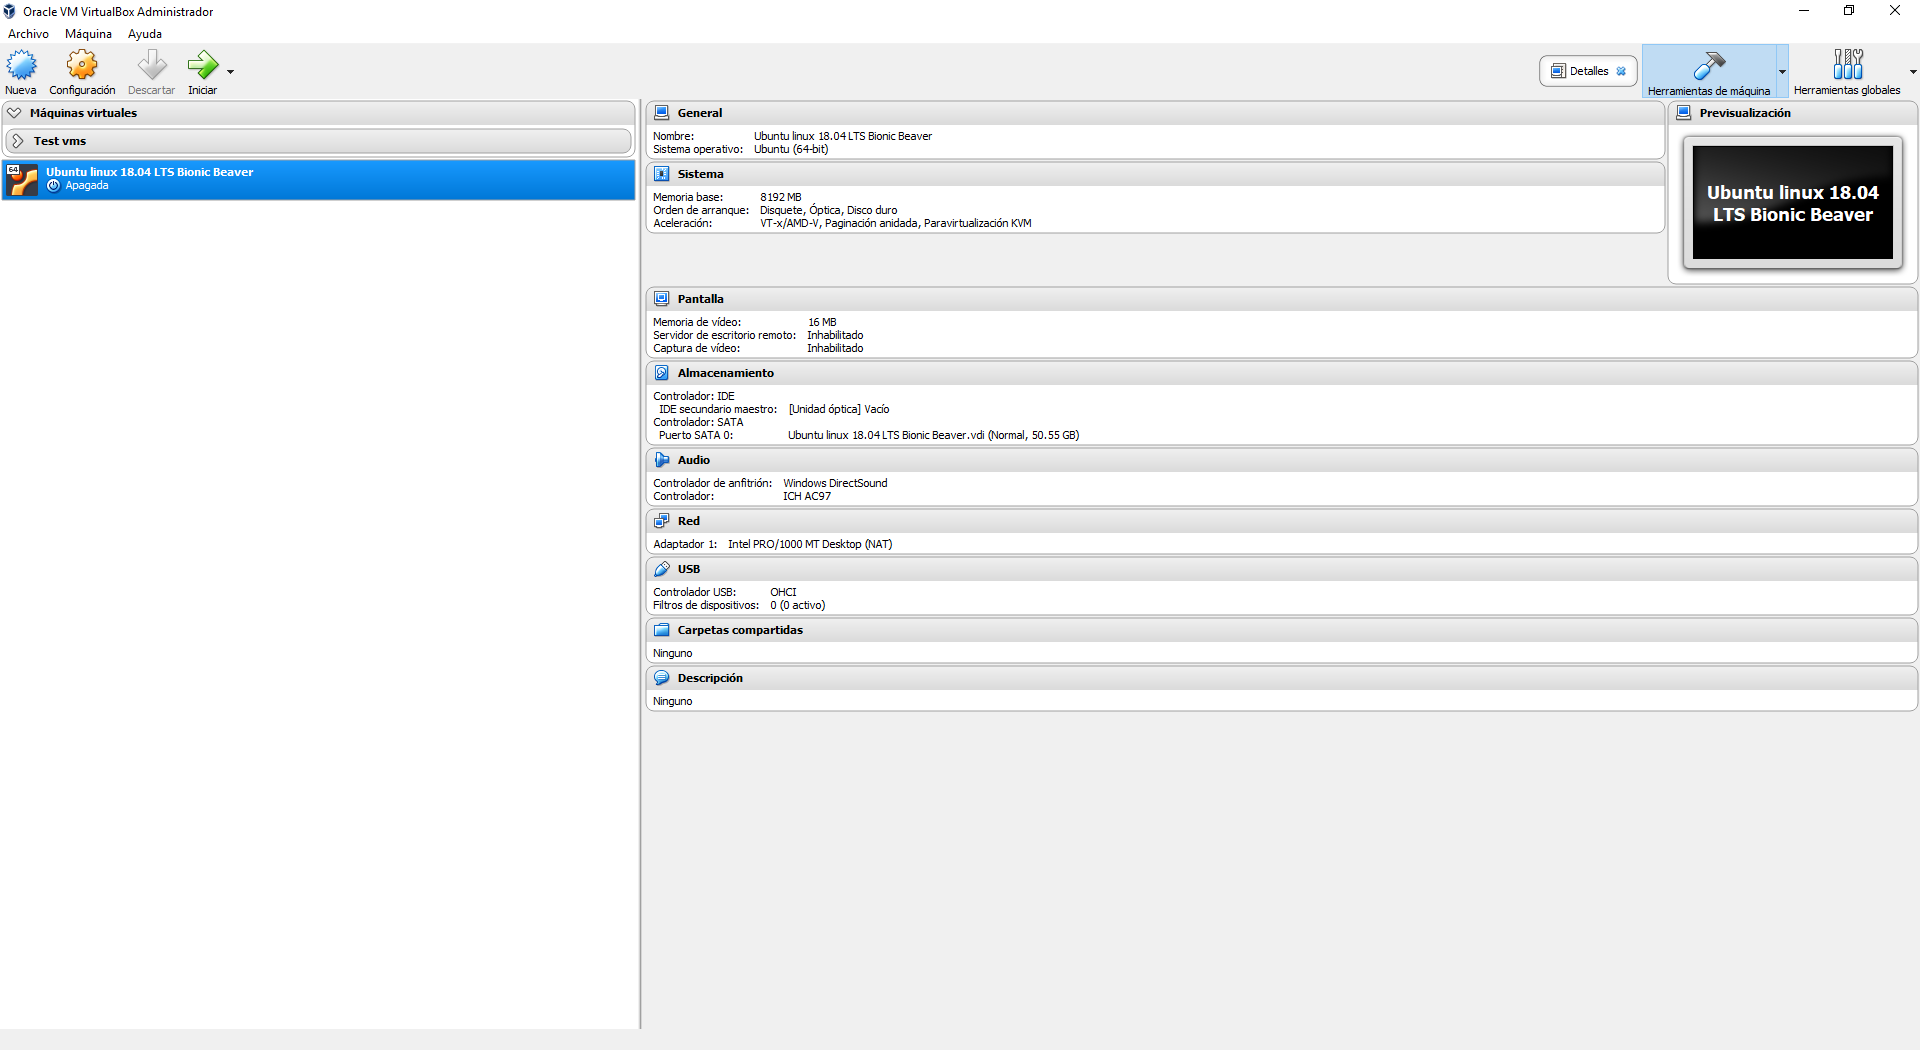This screenshot has width=1920, height=1050.
Task: Open the Red settings header
Action: 688,521
